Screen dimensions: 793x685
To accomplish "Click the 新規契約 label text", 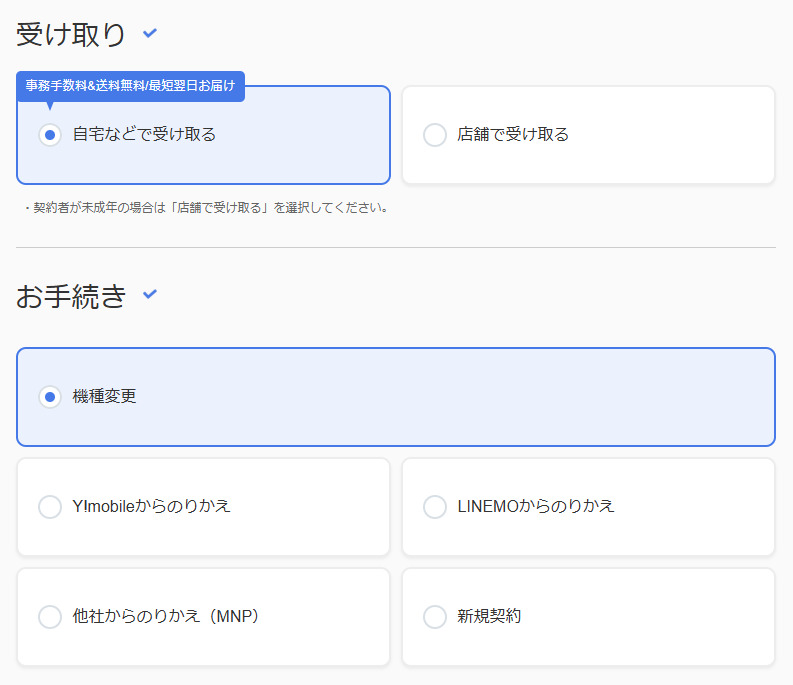I will pos(489,617).
